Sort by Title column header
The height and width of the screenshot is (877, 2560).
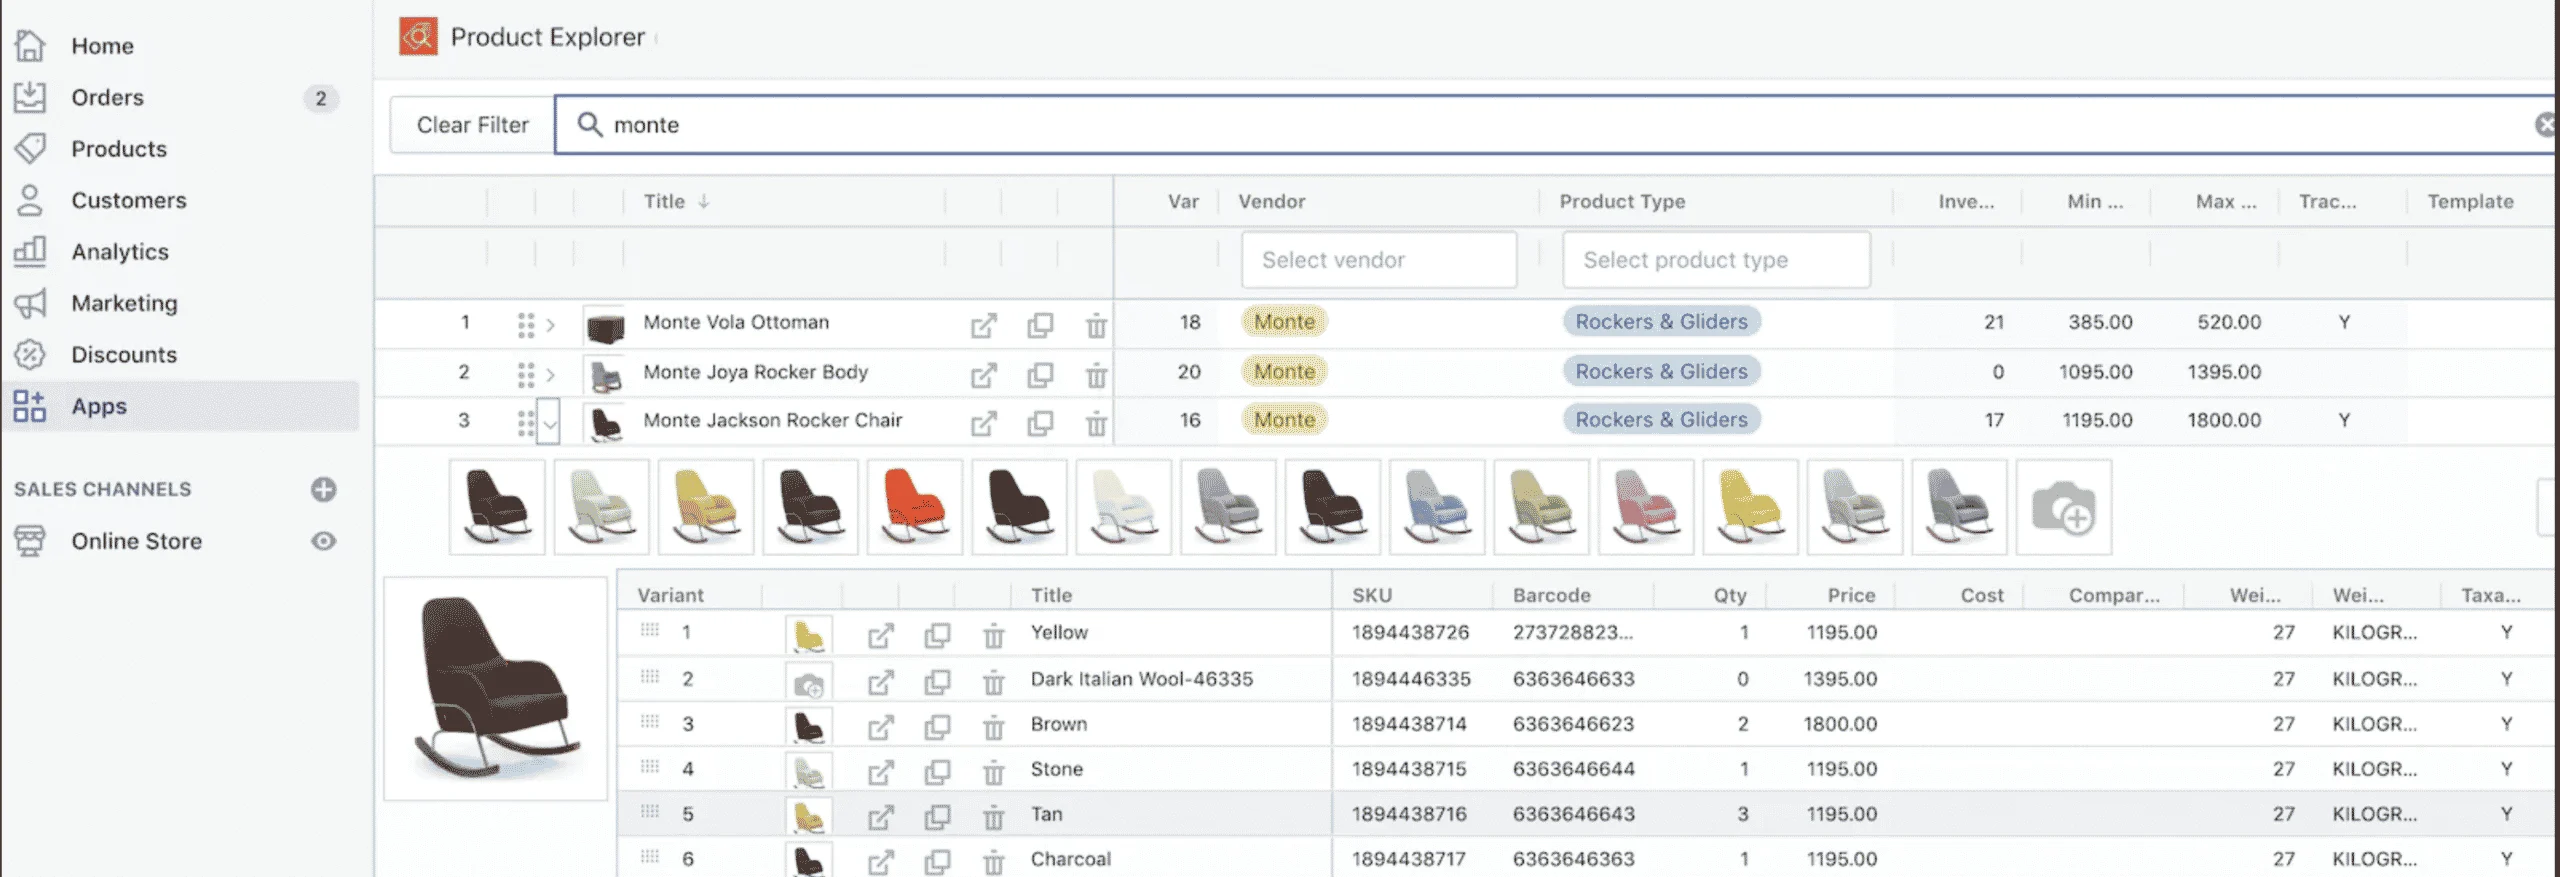pyautogui.click(x=676, y=201)
